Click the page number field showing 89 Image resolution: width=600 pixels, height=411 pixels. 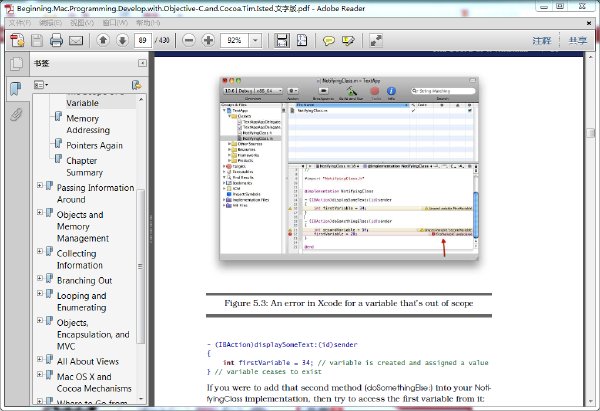pyautogui.click(x=143, y=40)
